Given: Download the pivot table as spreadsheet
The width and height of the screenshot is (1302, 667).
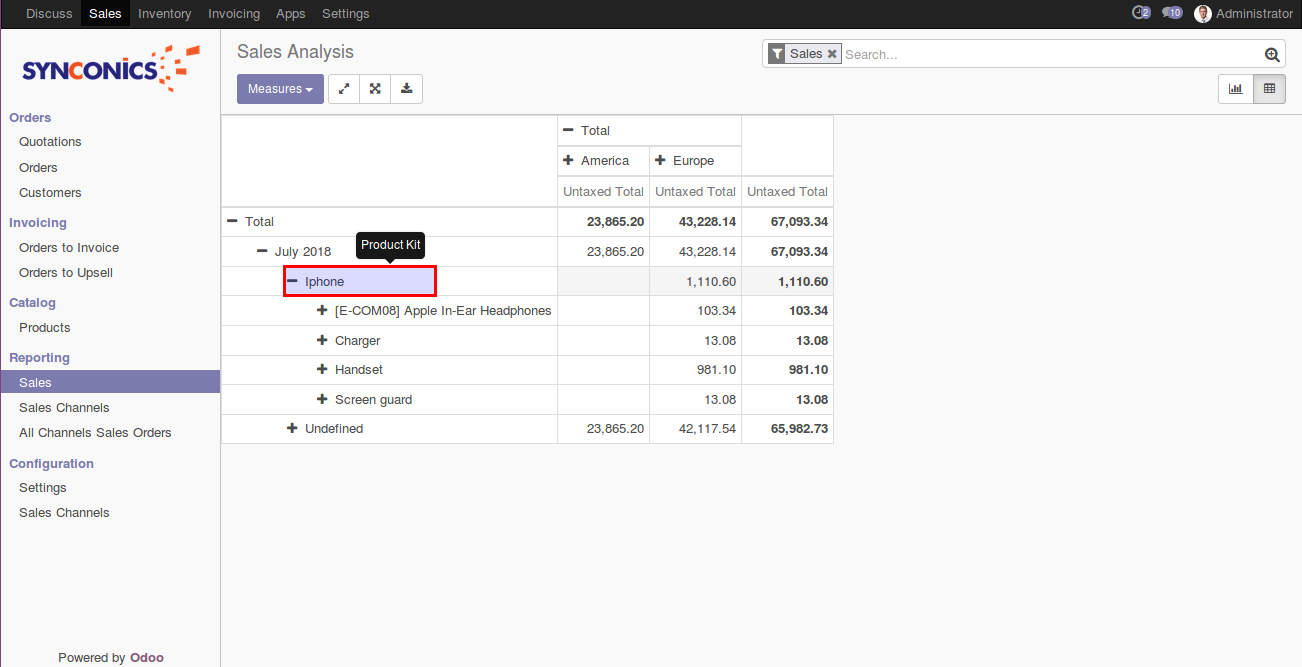Looking at the screenshot, I should [x=407, y=89].
